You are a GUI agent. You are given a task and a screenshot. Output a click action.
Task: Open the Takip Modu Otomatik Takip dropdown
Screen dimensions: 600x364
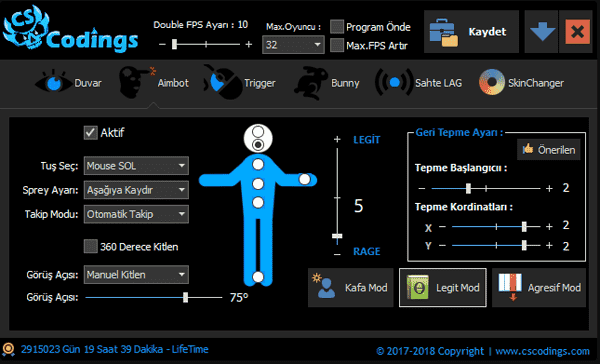click(x=136, y=214)
